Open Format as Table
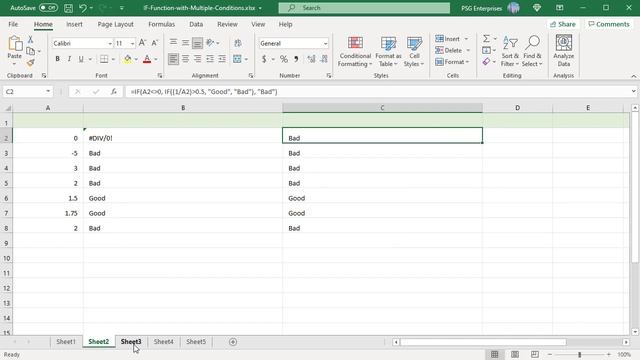The height and width of the screenshot is (360, 640). click(x=388, y=52)
